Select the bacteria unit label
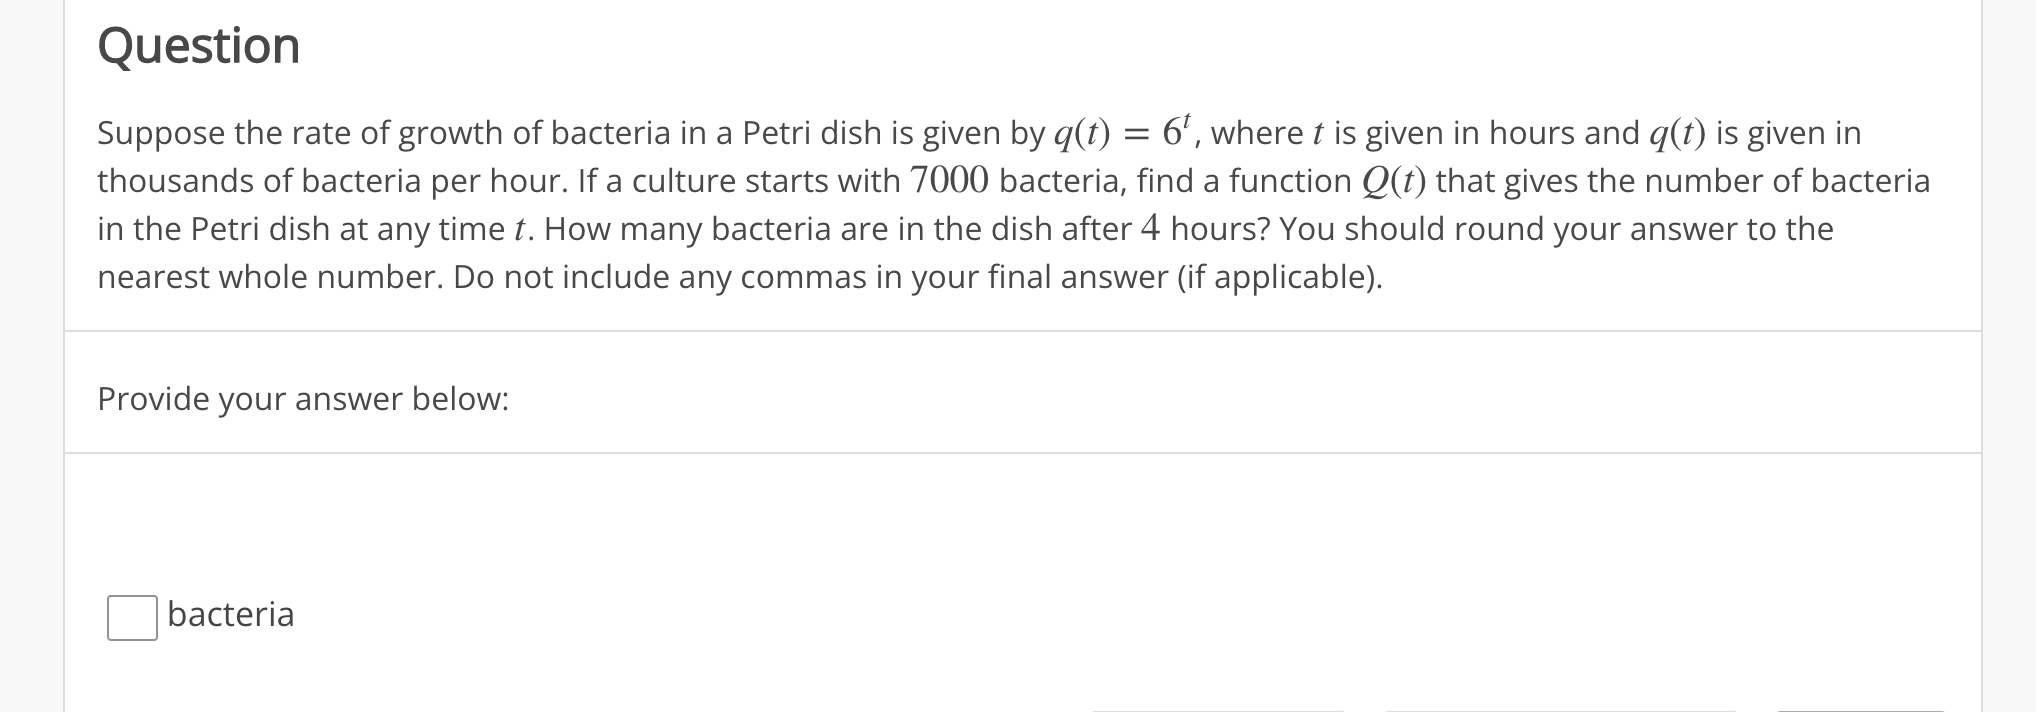2036x712 pixels. (230, 615)
